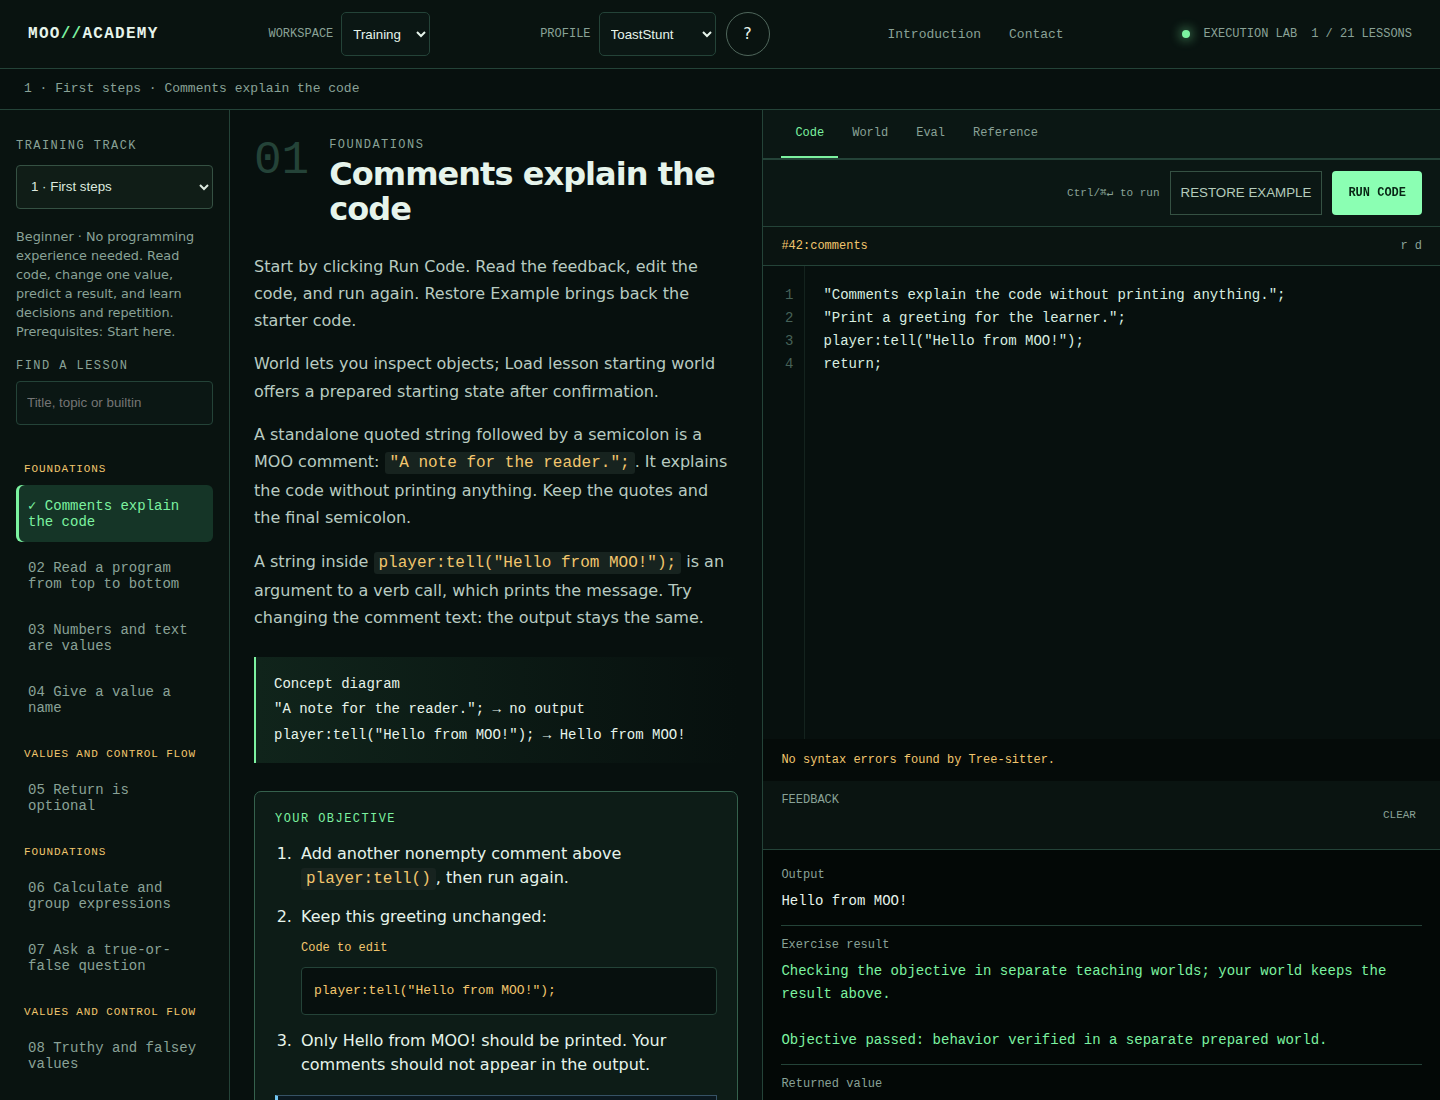The width and height of the screenshot is (1440, 1100).
Task: Click the '#42:comments' verb label
Action: tap(824, 246)
